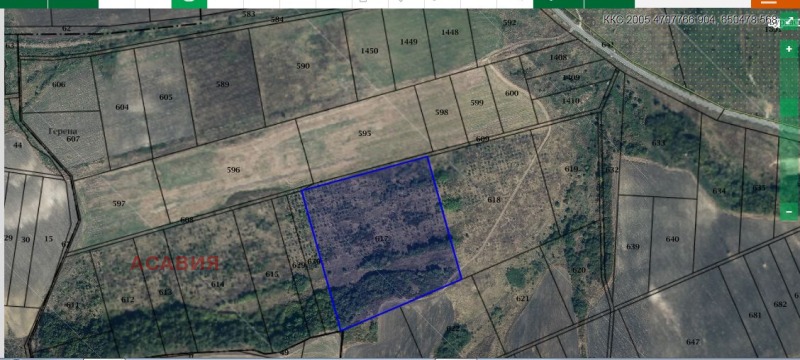Select parcel 615
Screen dimensions: 800x360
pos(272,274)
